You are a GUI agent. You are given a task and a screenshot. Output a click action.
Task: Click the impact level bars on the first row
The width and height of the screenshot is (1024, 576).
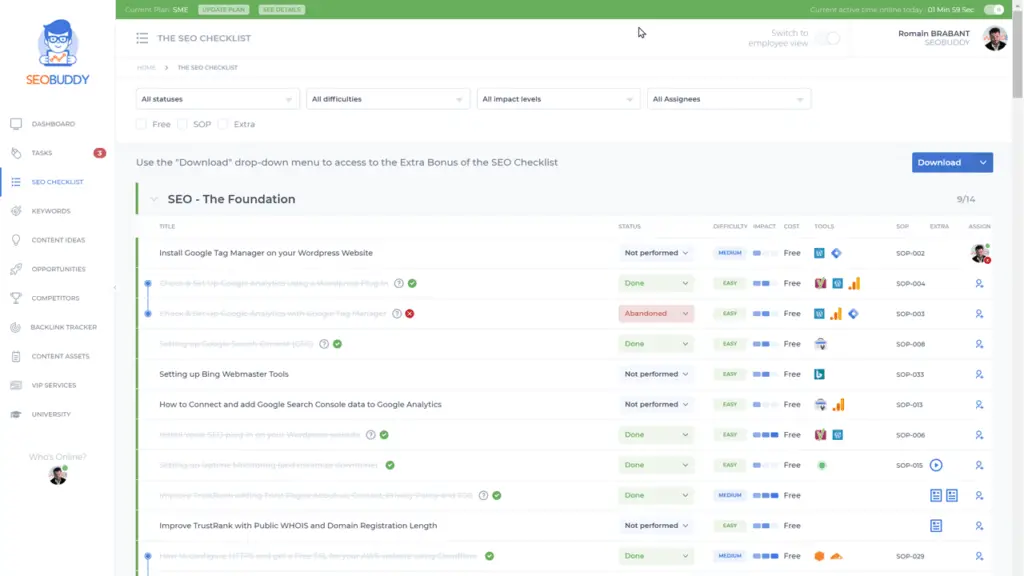pyautogui.click(x=764, y=253)
